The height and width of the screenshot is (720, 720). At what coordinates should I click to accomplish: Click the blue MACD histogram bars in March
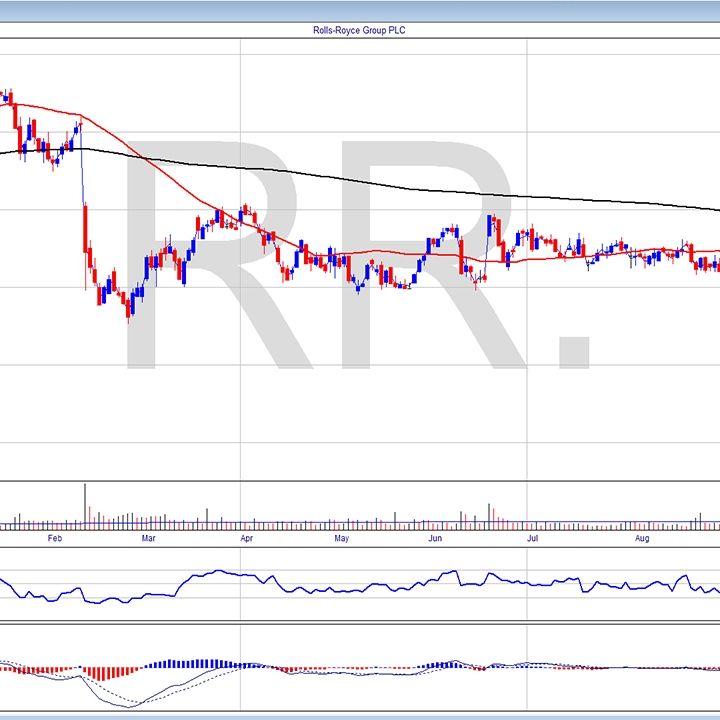pos(185,663)
